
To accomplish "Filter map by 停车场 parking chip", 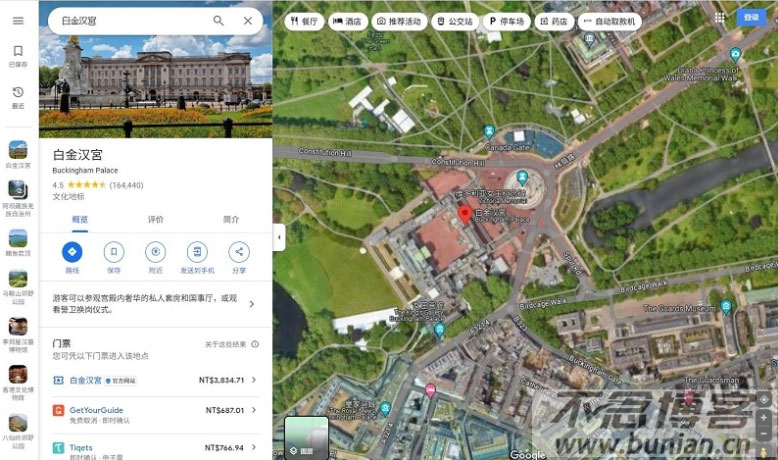I will [x=507, y=21].
